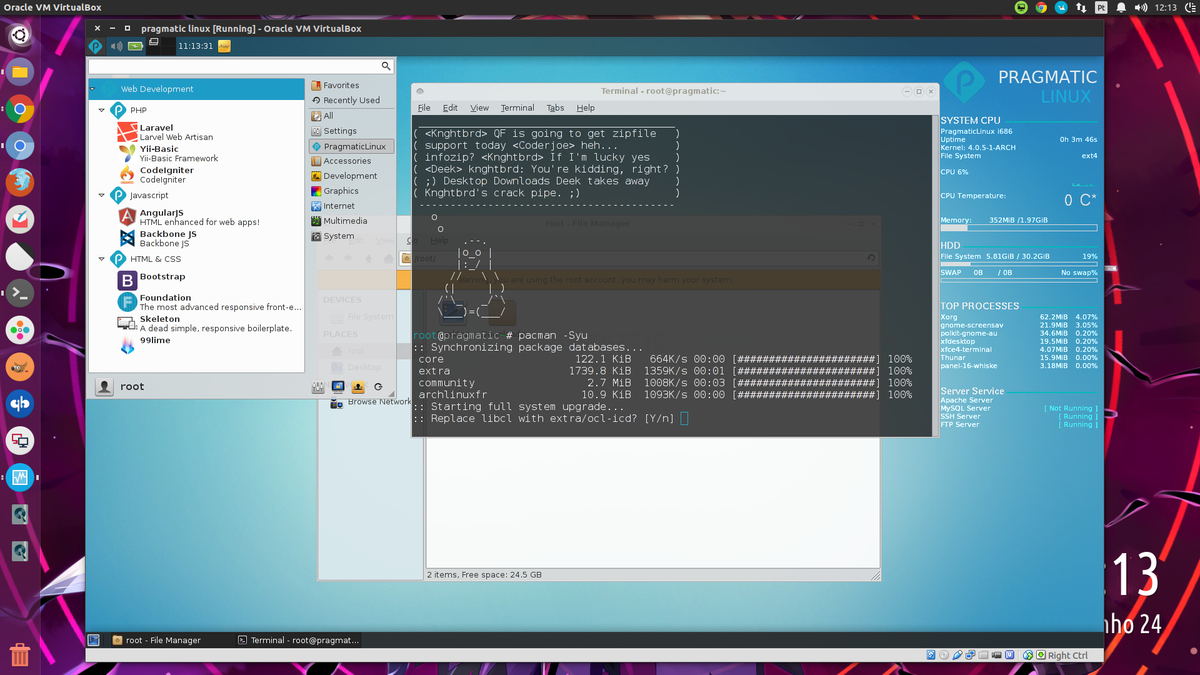Click the search magnifier in the menu
The image size is (1200, 675).
tap(386, 66)
